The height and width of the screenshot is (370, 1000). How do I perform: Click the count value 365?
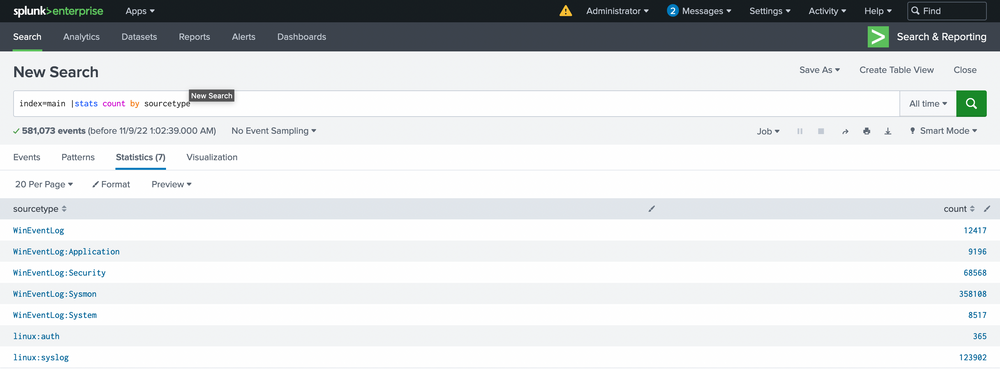[x=980, y=336]
